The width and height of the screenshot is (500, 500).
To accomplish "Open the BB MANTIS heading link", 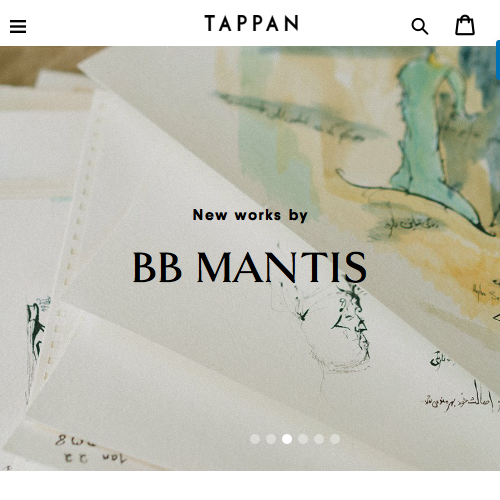I will (x=250, y=267).
